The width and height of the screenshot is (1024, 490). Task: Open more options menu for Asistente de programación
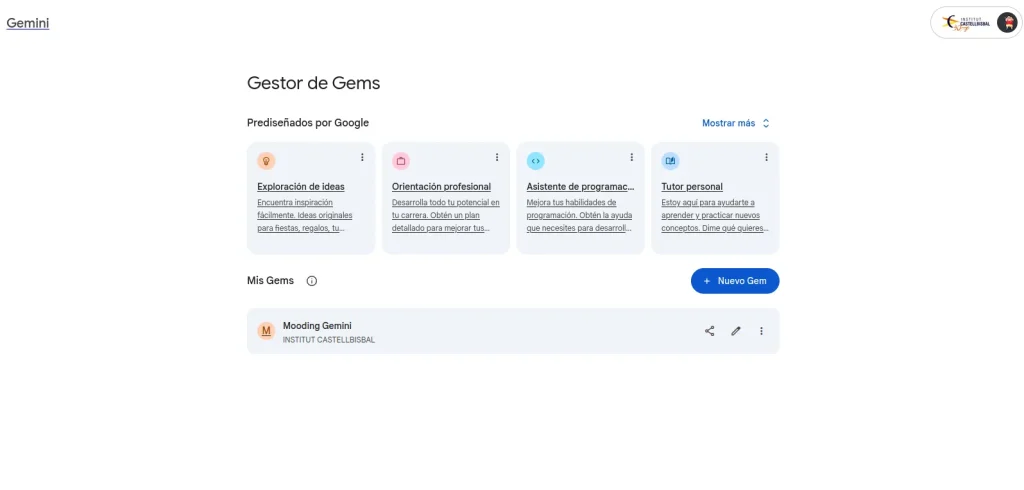tap(632, 157)
